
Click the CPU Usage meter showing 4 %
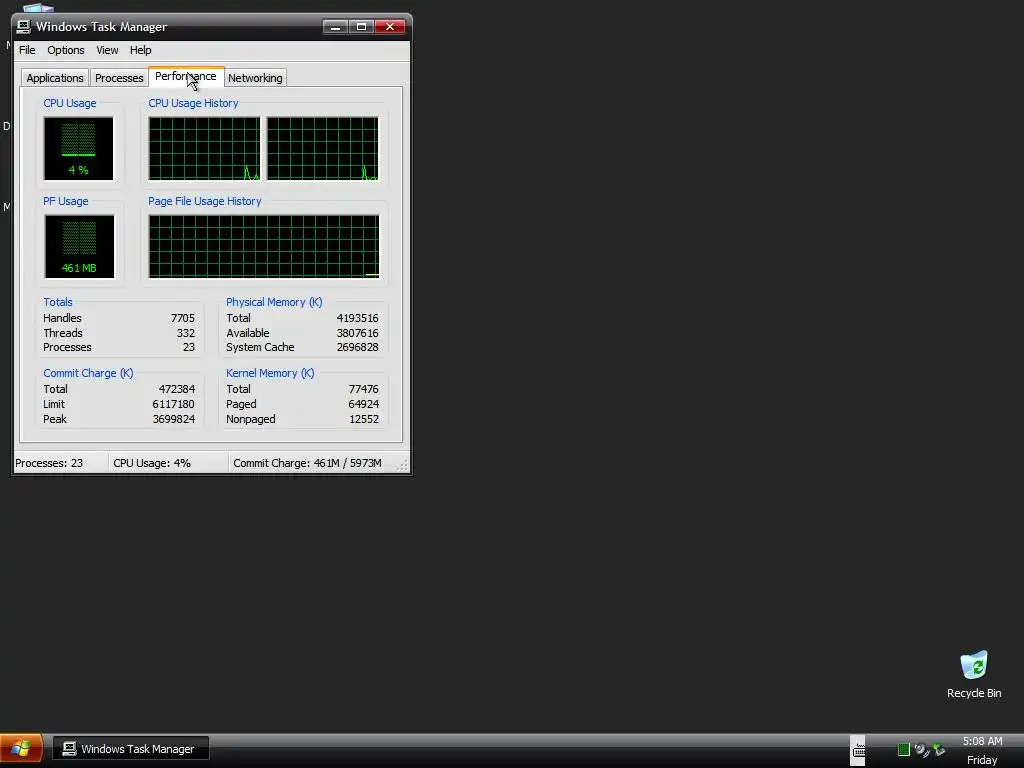pos(78,148)
